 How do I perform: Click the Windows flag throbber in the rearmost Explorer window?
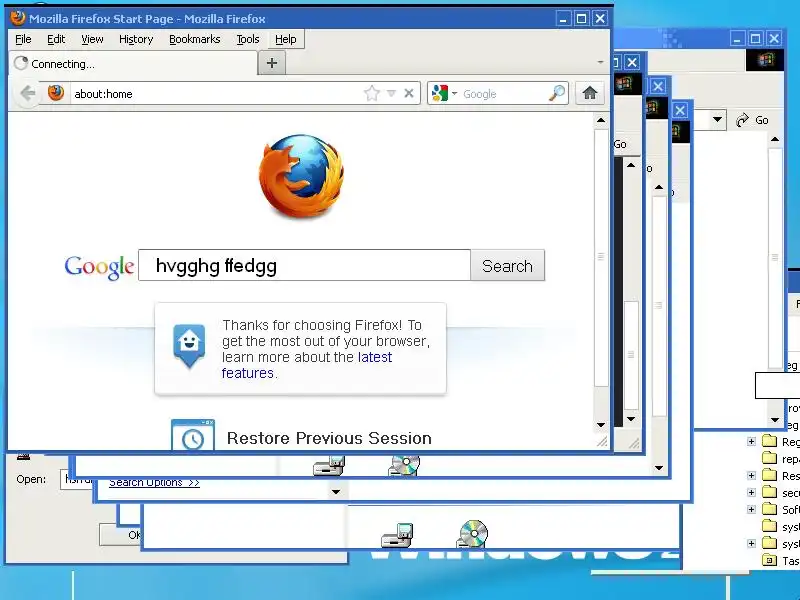tap(765, 60)
